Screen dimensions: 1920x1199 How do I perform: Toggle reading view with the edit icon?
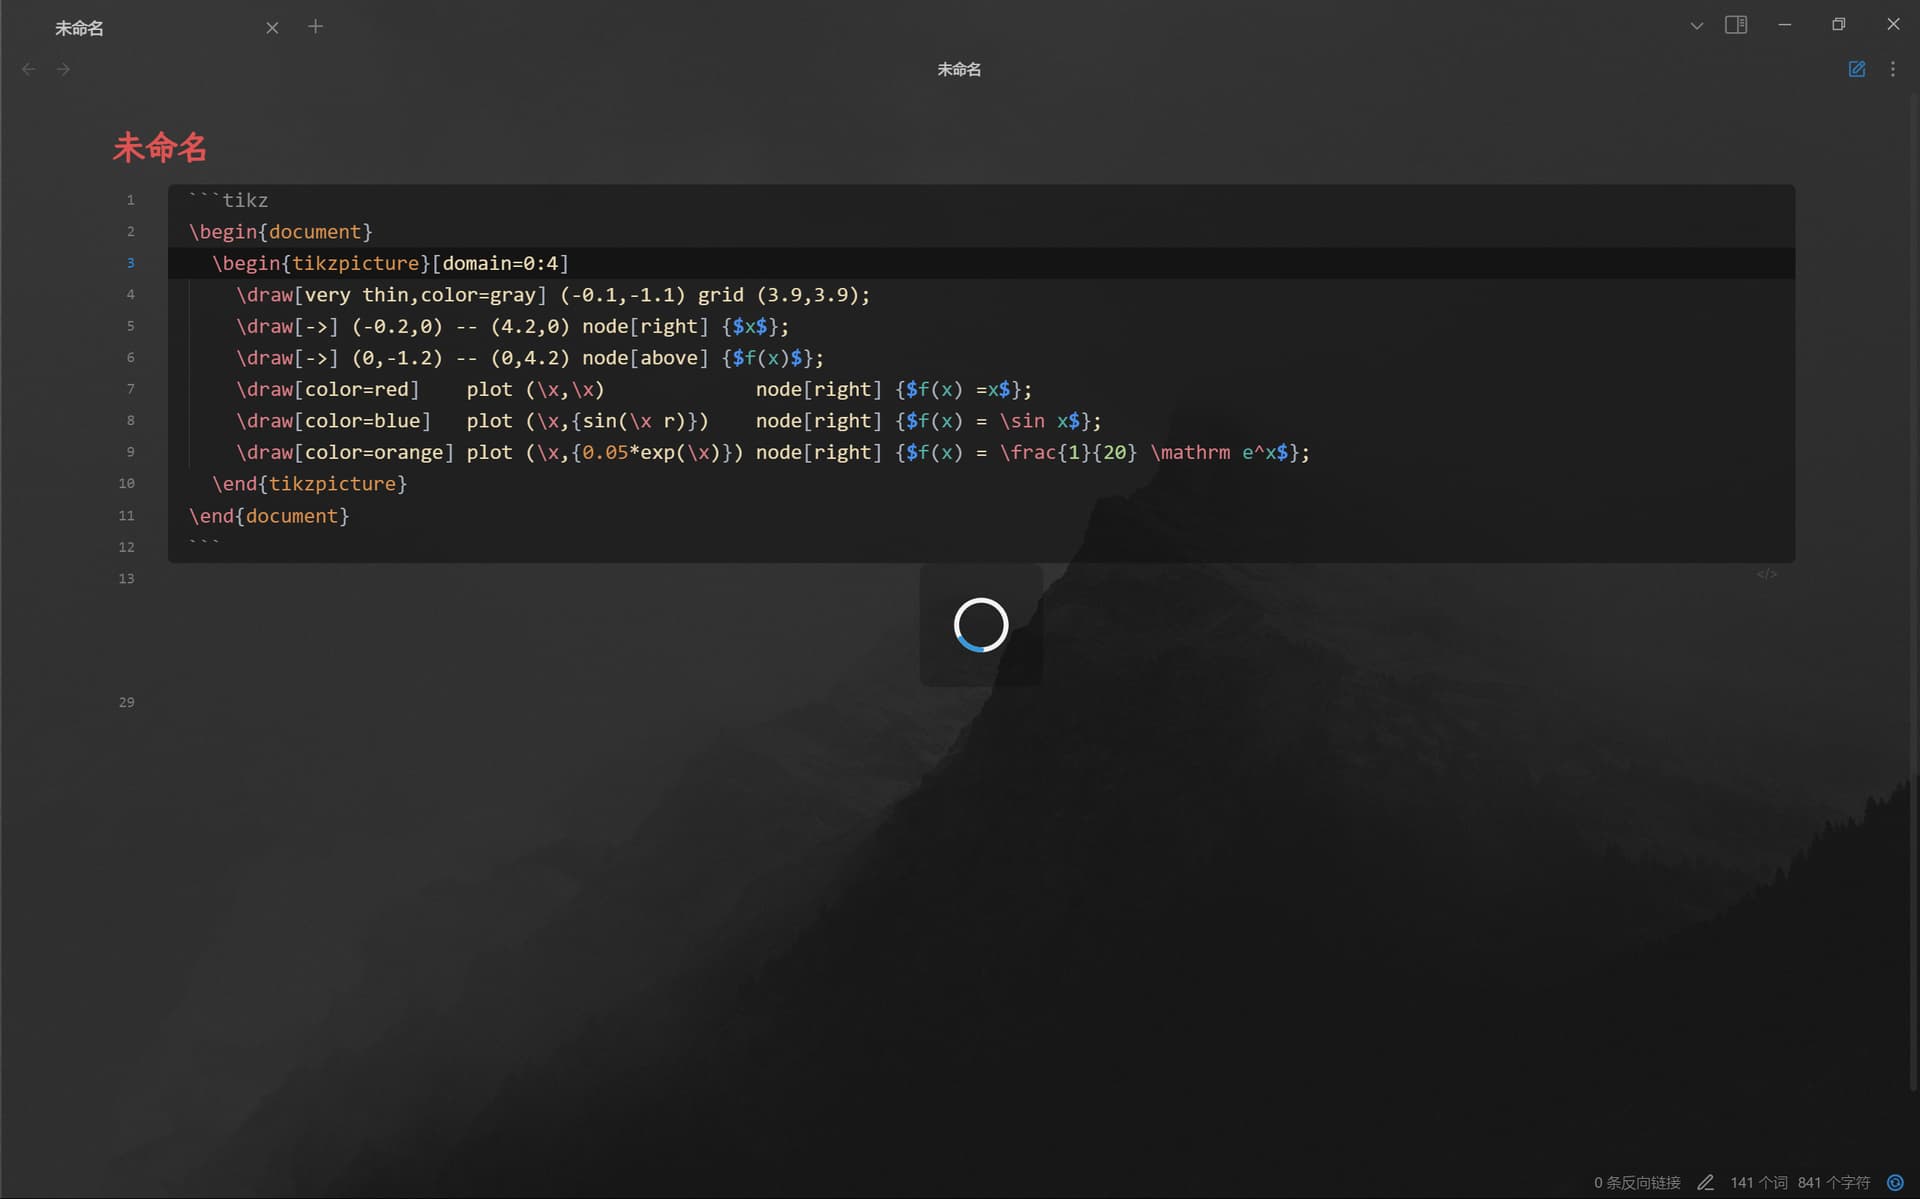pyautogui.click(x=1856, y=69)
